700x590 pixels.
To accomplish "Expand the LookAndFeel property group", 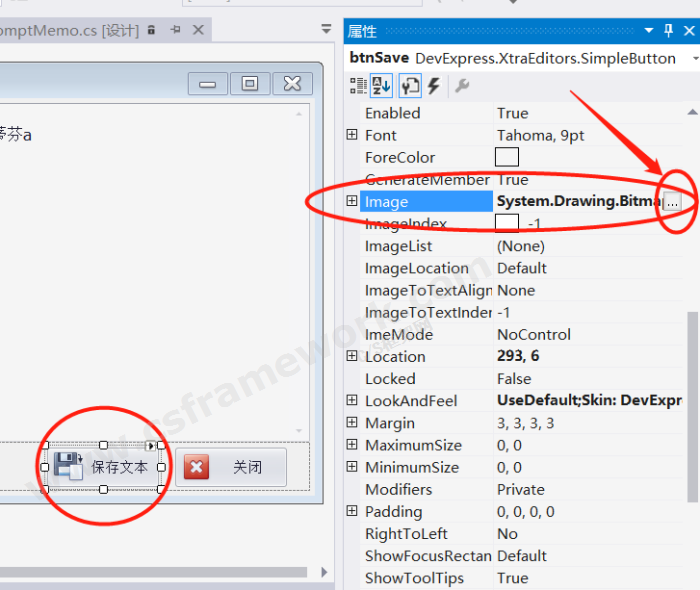I will pos(351,401).
